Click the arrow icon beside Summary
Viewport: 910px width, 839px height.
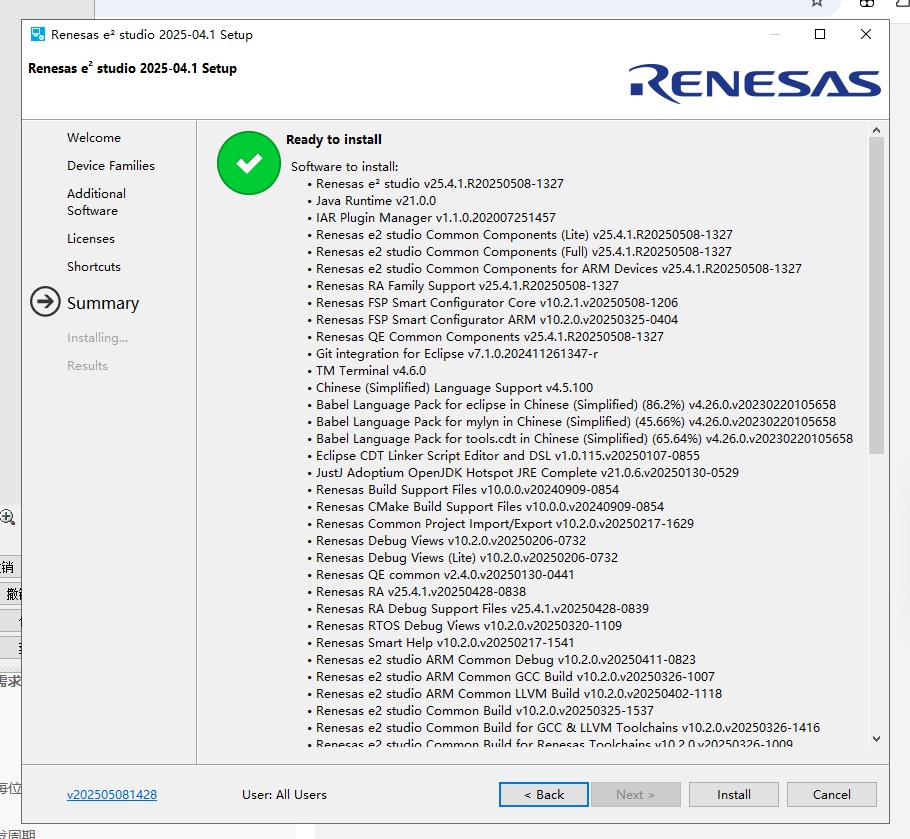click(x=45, y=302)
